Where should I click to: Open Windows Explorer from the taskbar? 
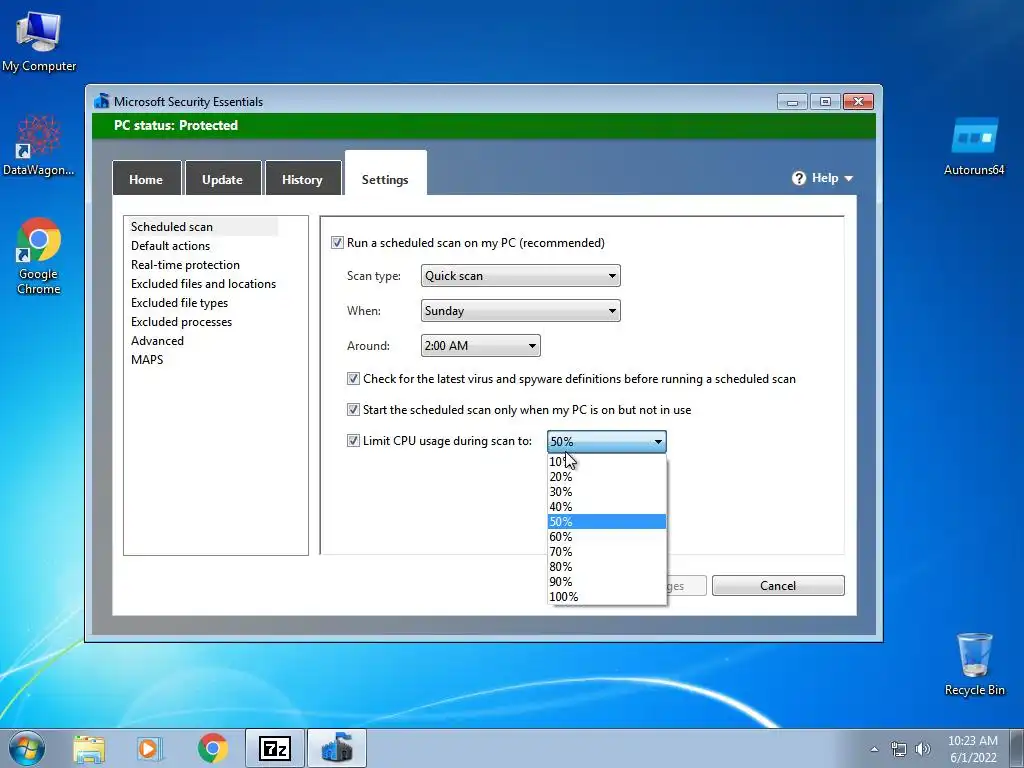(89, 748)
